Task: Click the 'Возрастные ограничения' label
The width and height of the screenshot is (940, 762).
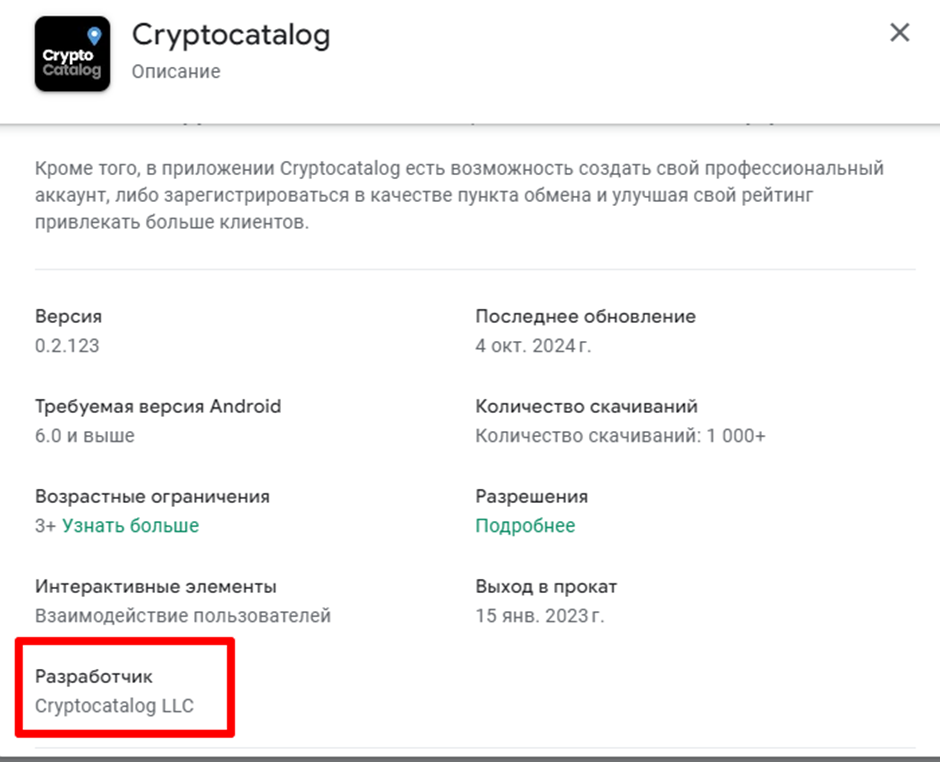Action: (x=152, y=497)
